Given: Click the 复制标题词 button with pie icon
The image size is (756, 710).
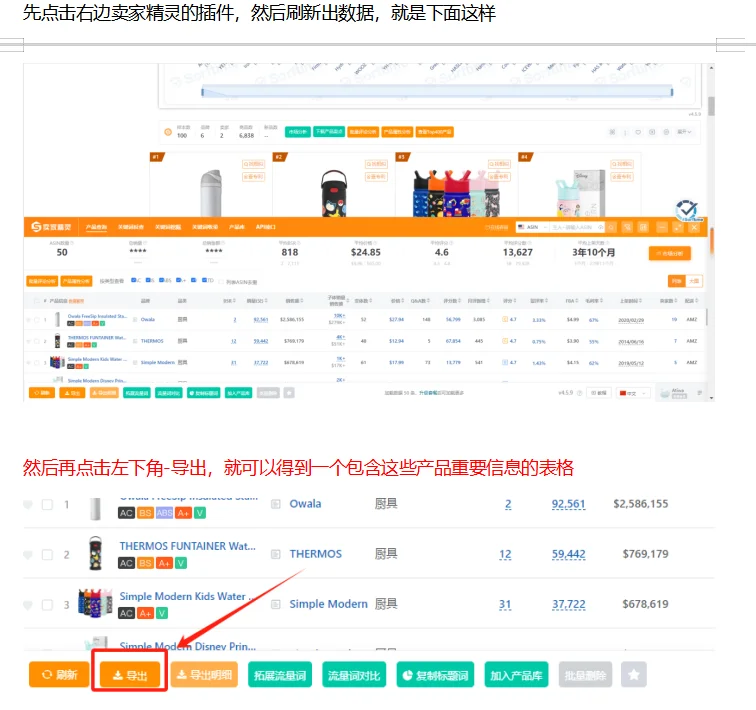Looking at the screenshot, I should (x=435, y=675).
